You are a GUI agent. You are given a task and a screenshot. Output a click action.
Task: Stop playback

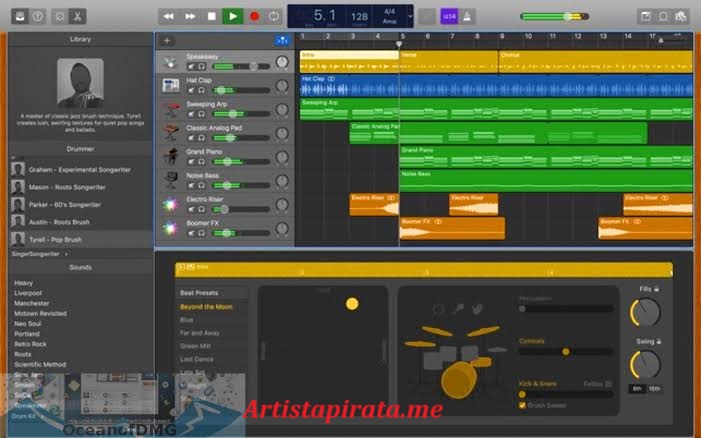pos(211,17)
